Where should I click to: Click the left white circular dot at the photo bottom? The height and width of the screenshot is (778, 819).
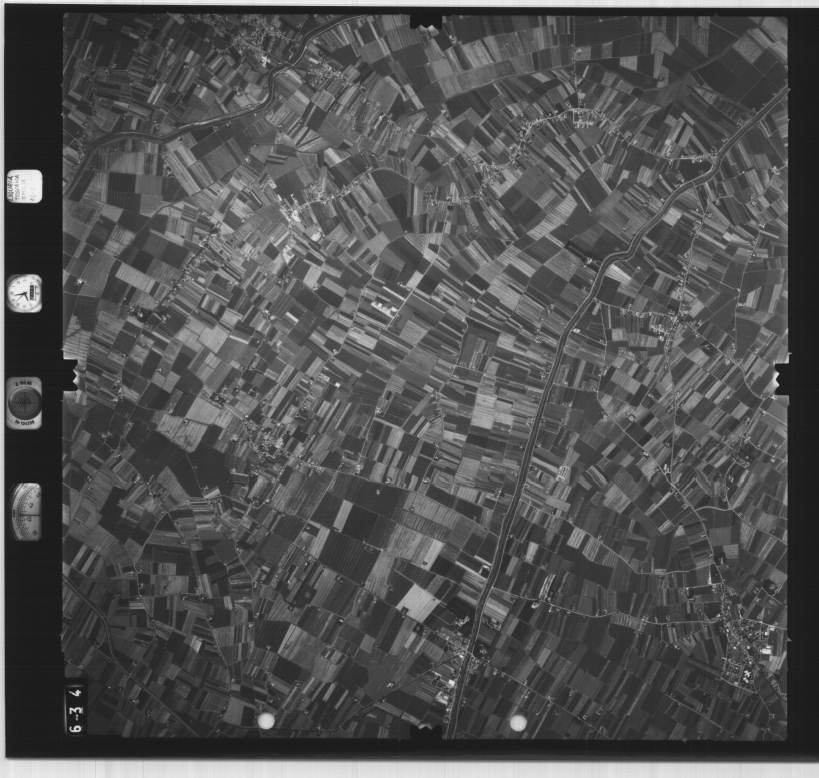pos(266,721)
